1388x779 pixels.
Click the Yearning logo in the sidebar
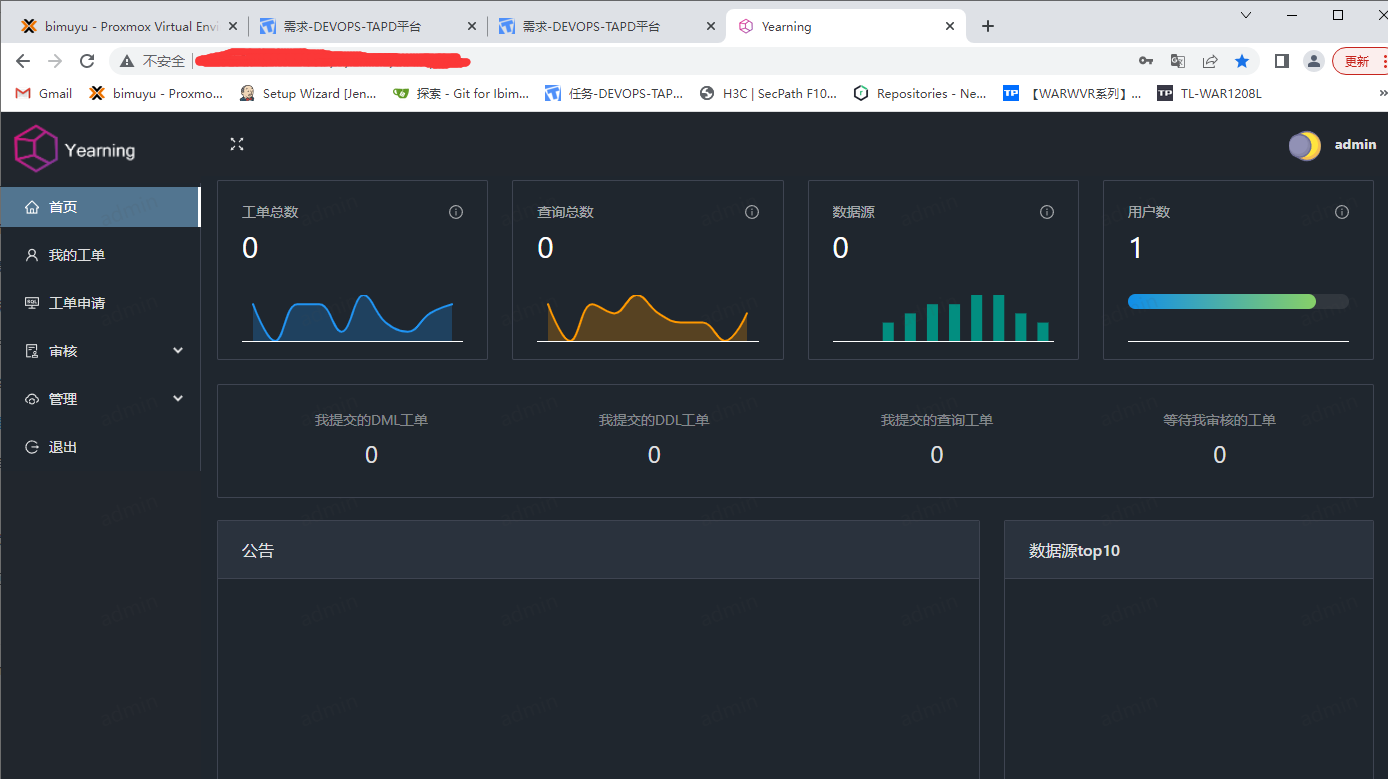(75, 149)
